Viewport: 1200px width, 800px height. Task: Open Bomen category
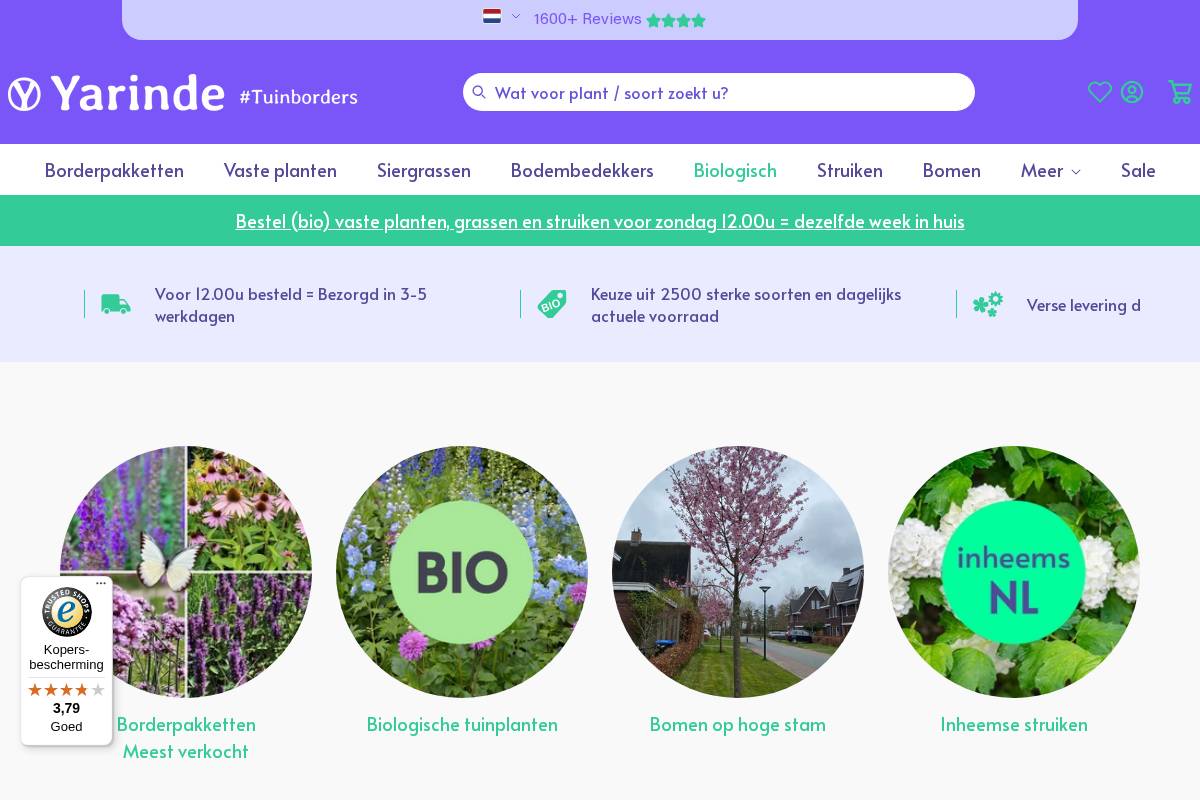[952, 170]
